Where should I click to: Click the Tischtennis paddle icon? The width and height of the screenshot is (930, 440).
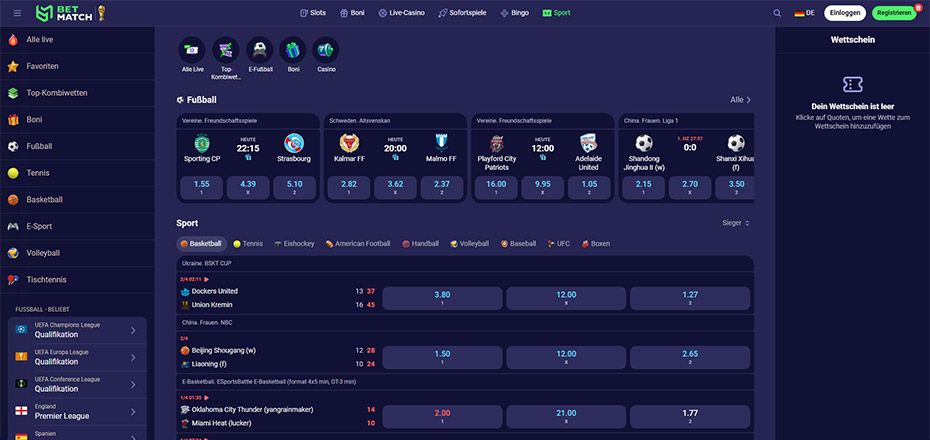click(x=13, y=280)
